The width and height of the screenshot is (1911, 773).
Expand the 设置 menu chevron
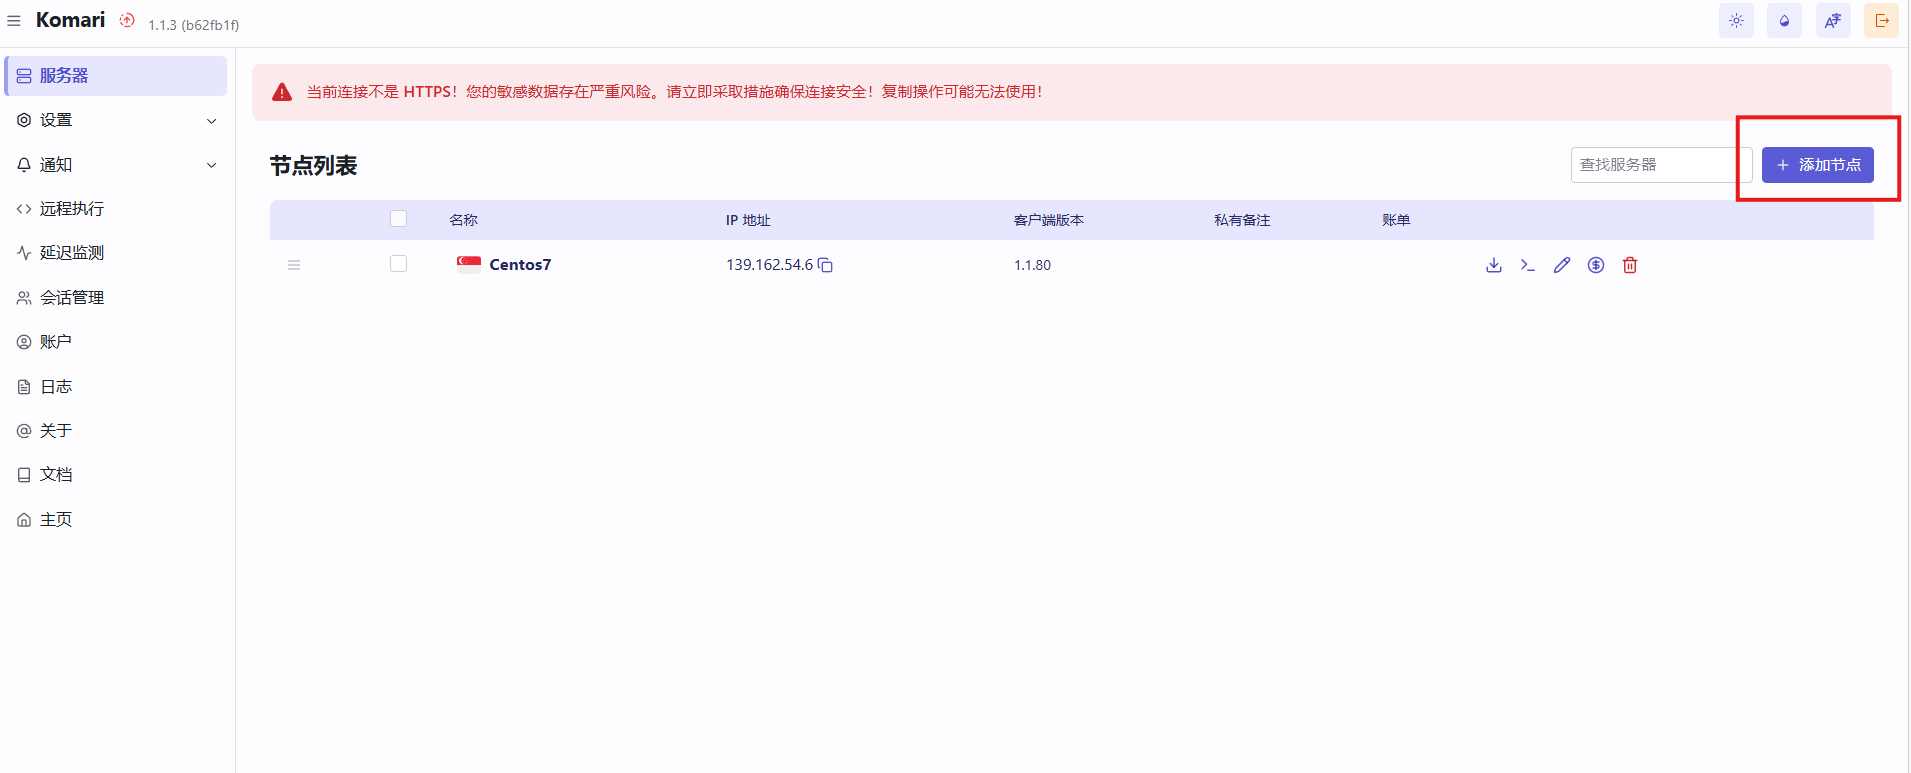pos(211,121)
